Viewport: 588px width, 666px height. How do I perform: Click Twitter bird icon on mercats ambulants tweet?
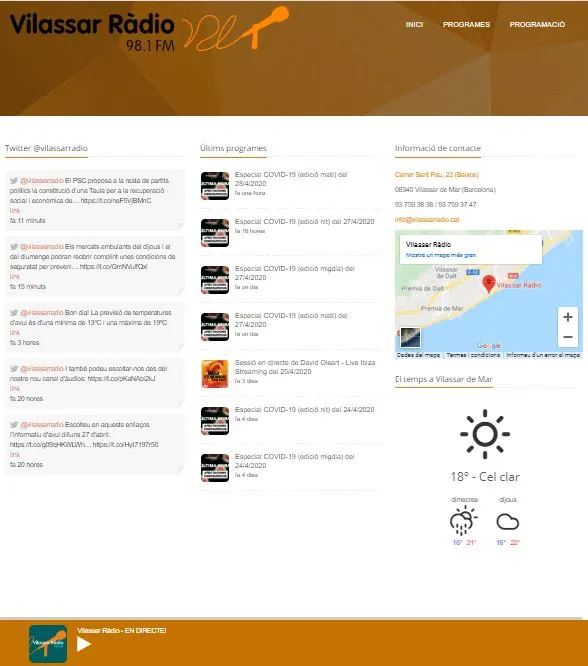pos(14,247)
